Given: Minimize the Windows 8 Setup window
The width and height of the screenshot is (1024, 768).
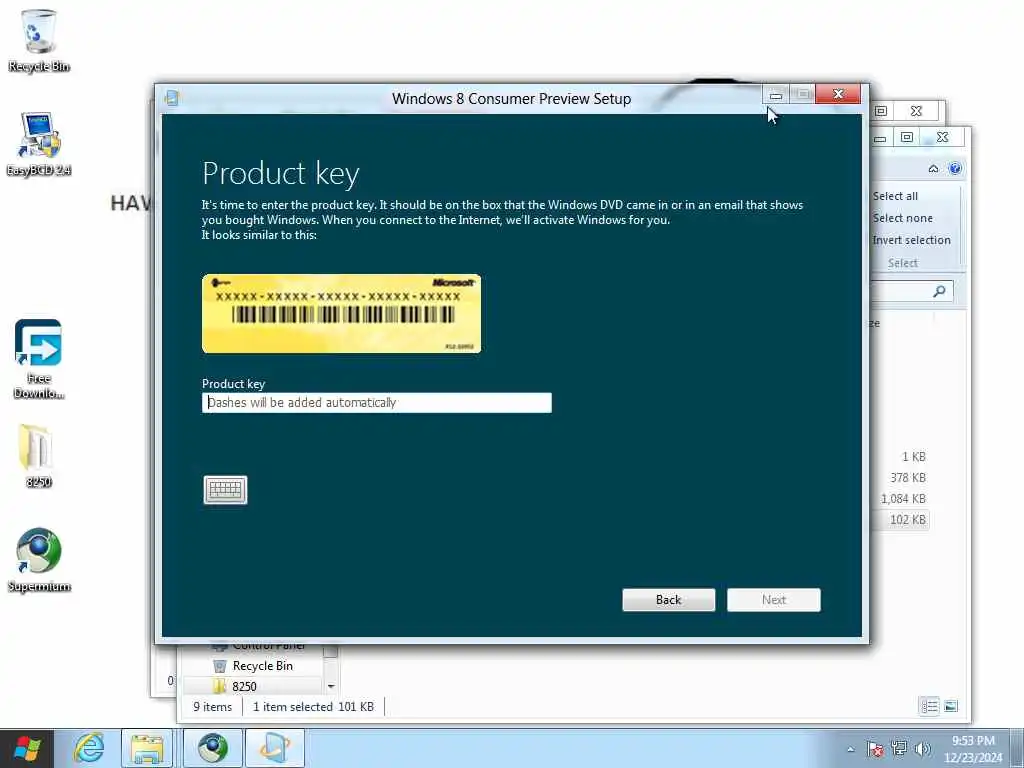Looking at the screenshot, I should pyautogui.click(x=776, y=95).
